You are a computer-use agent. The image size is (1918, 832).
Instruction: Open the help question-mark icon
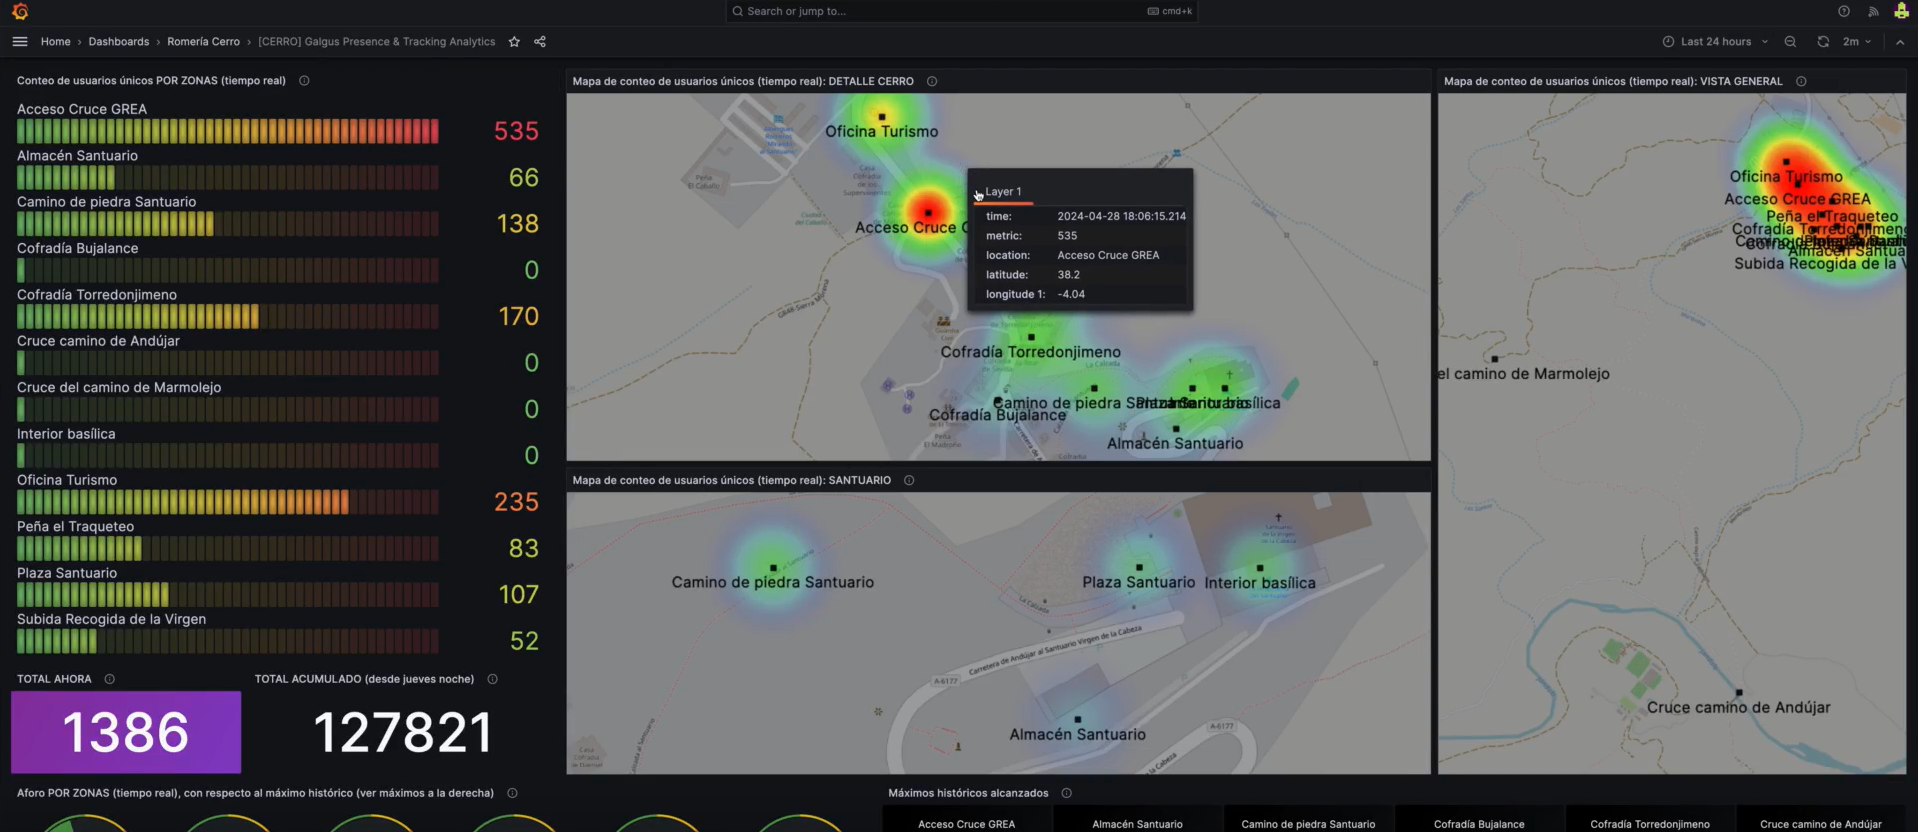tap(1844, 11)
